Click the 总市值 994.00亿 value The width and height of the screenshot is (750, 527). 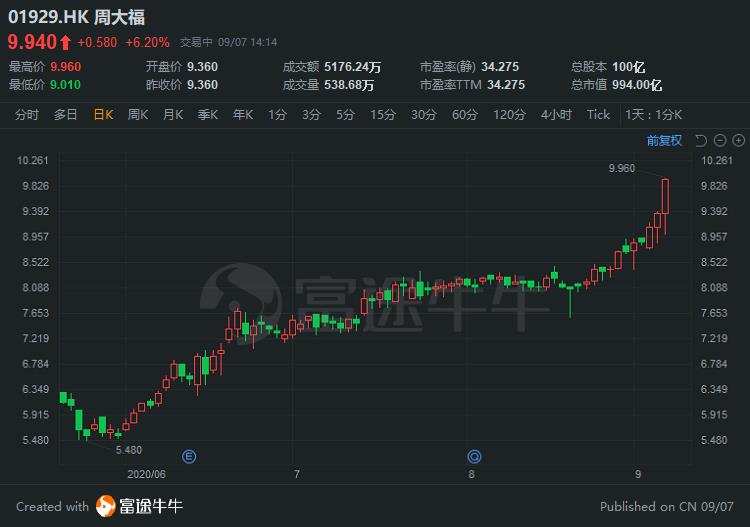click(637, 85)
